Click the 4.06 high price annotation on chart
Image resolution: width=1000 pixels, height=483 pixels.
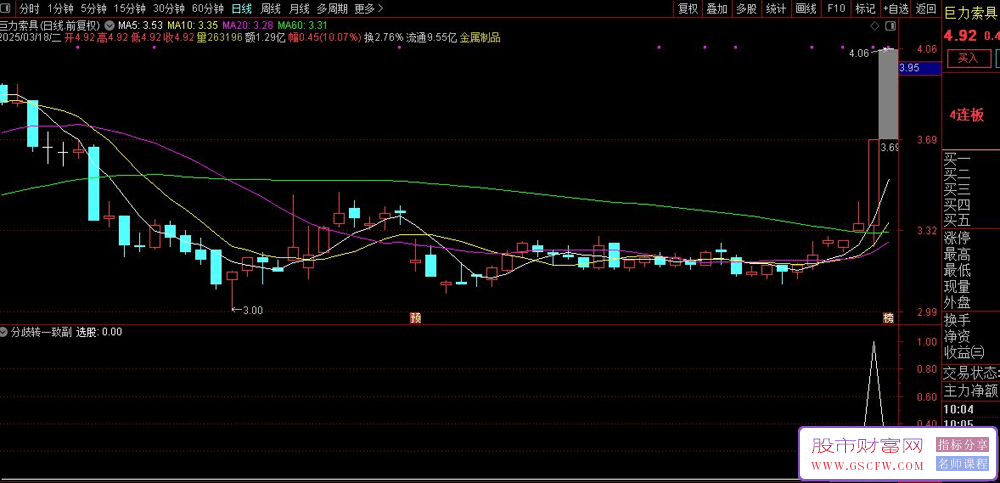(x=858, y=54)
